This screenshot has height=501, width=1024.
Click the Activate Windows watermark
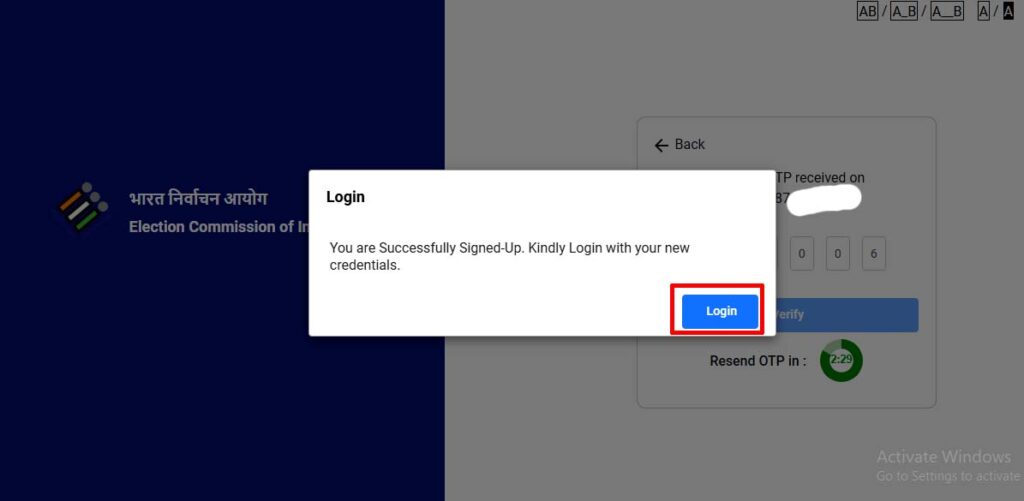pos(943,457)
